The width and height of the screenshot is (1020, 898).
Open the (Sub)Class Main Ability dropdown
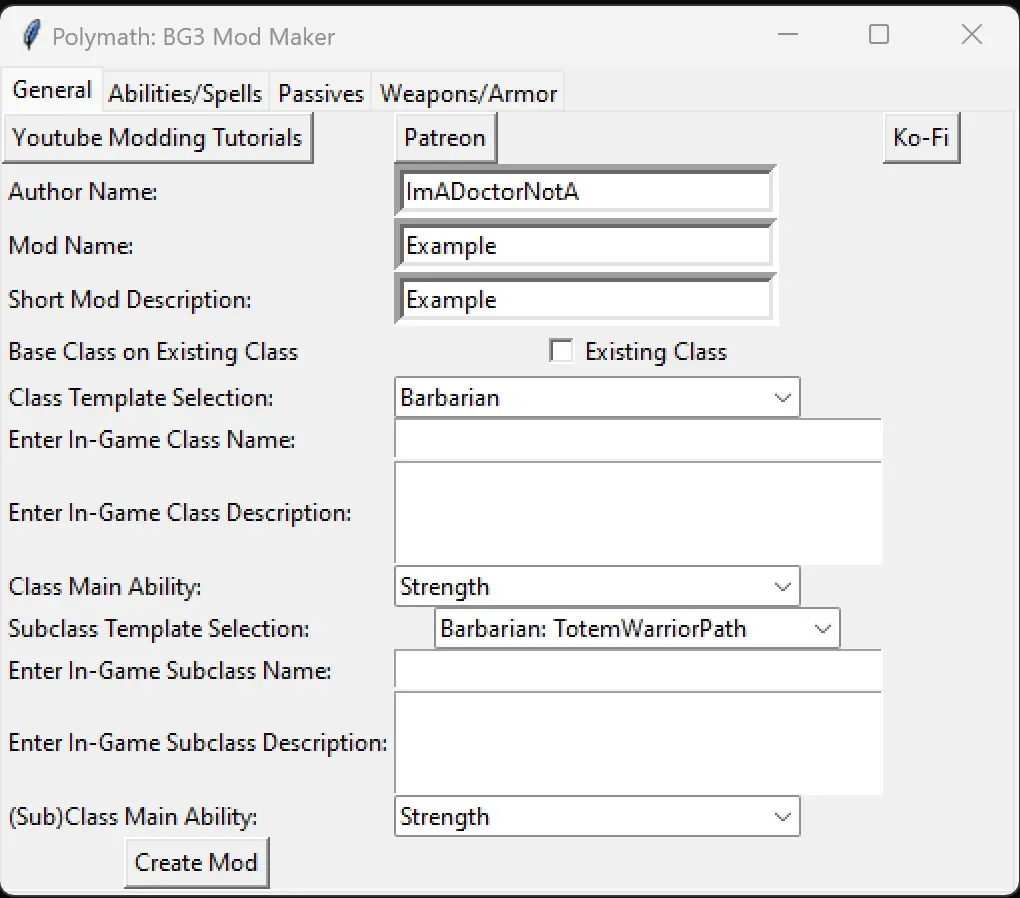tap(597, 817)
